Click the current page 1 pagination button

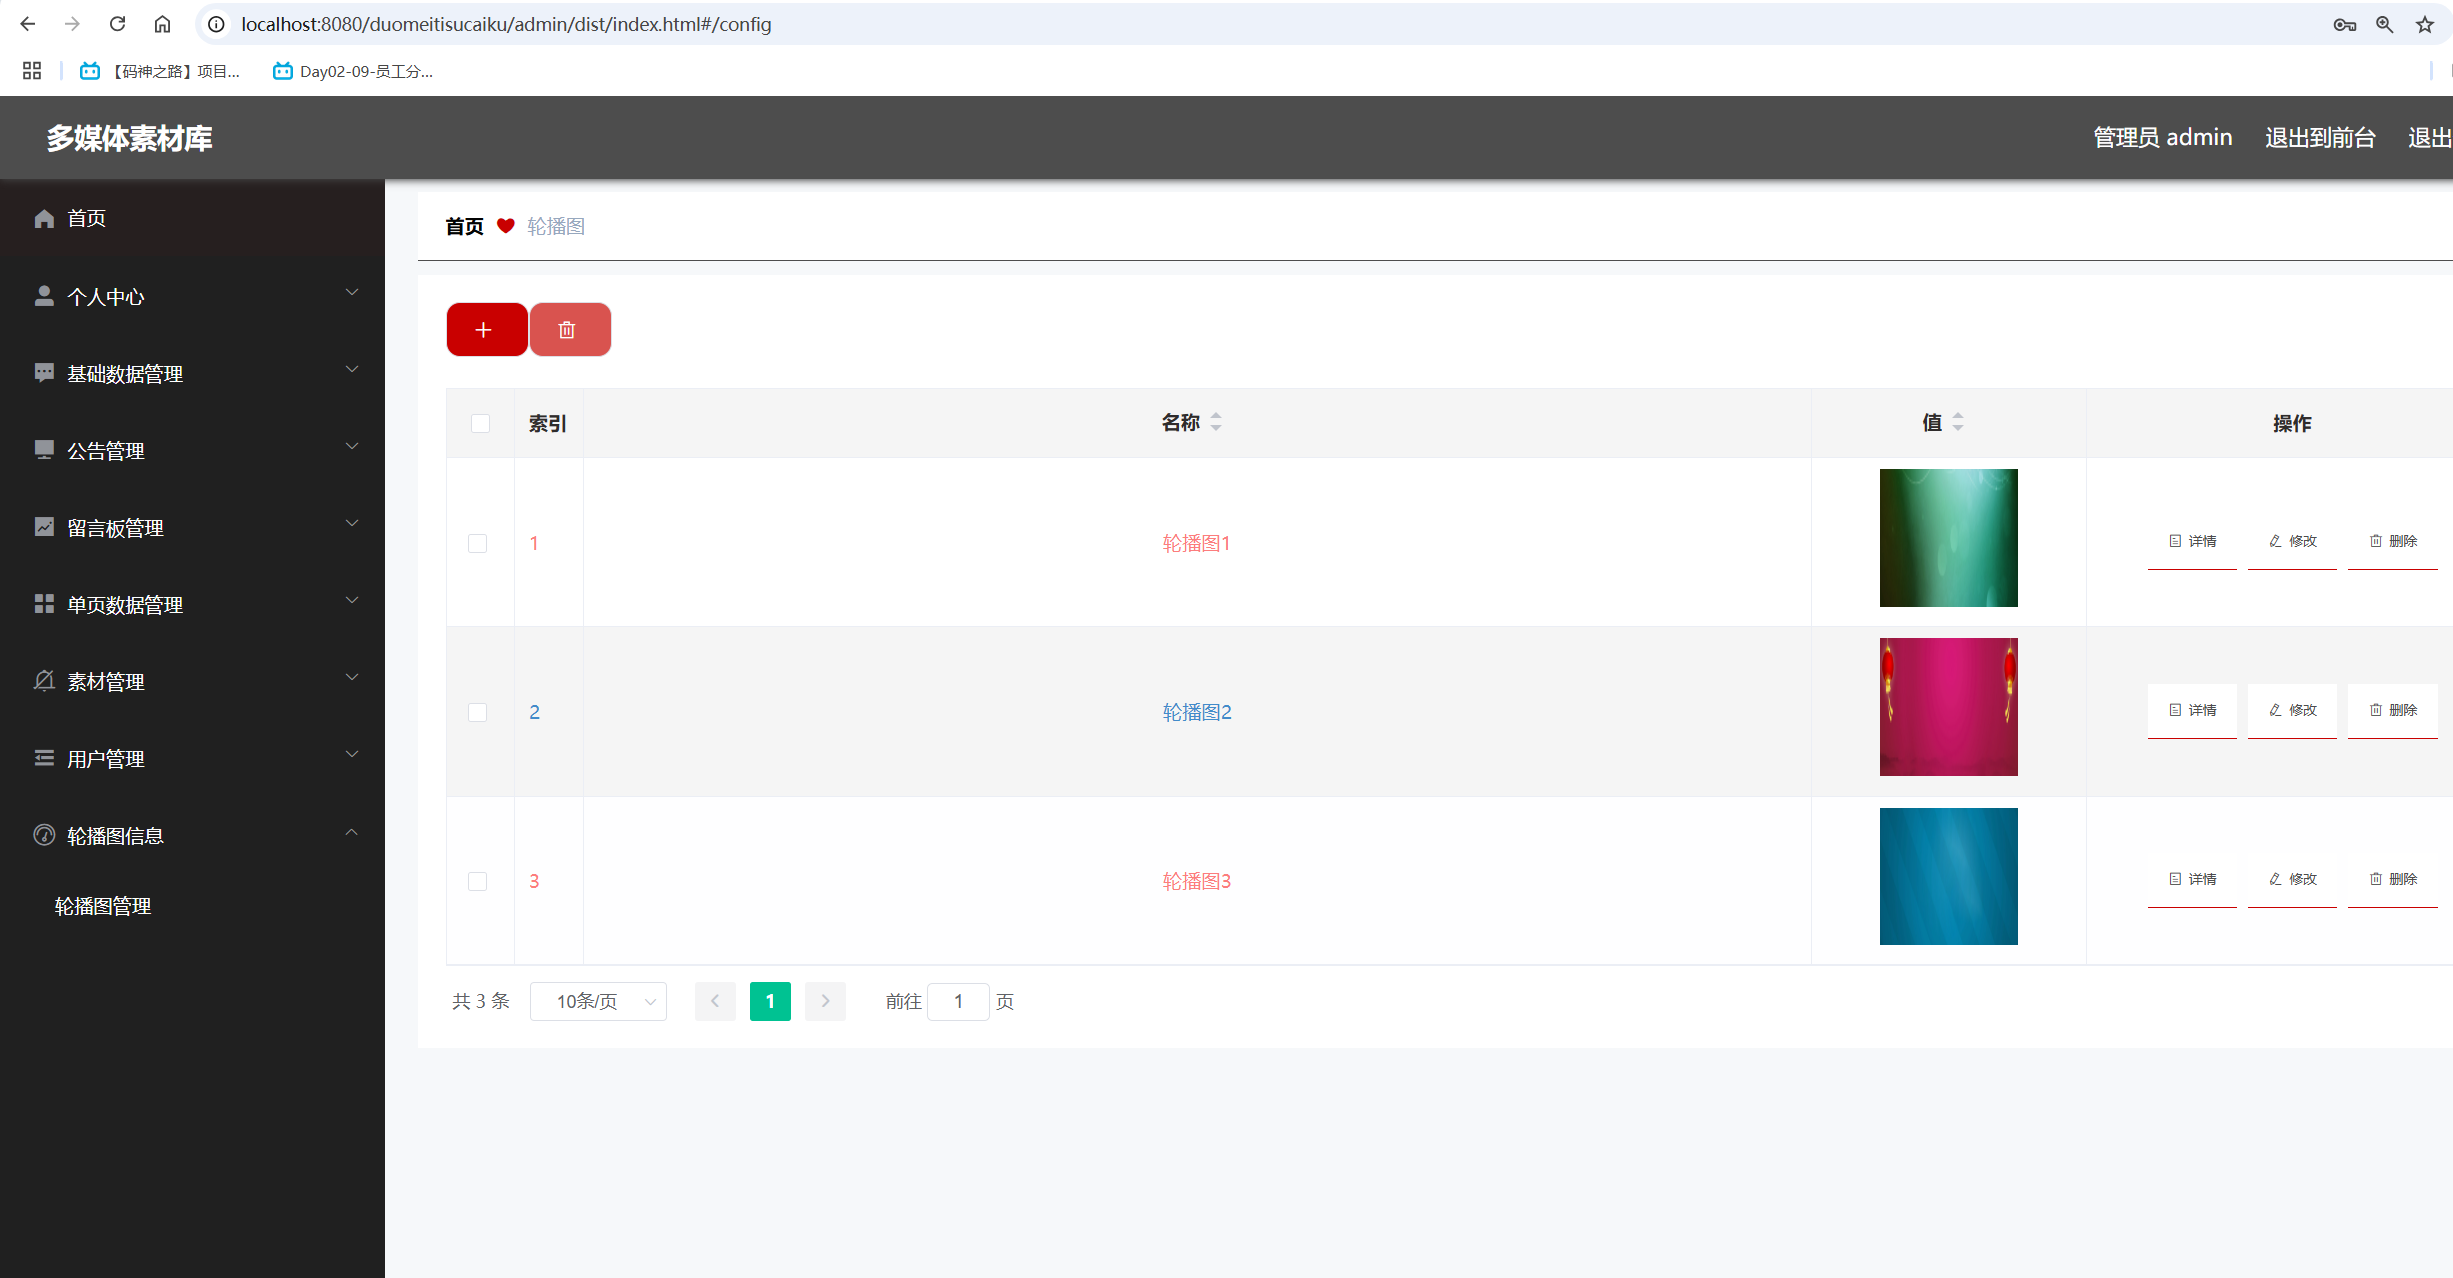coord(770,1001)
